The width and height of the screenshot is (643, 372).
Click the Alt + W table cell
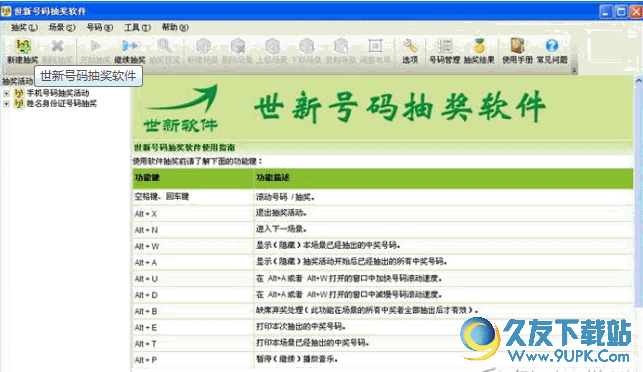[193, 246]
